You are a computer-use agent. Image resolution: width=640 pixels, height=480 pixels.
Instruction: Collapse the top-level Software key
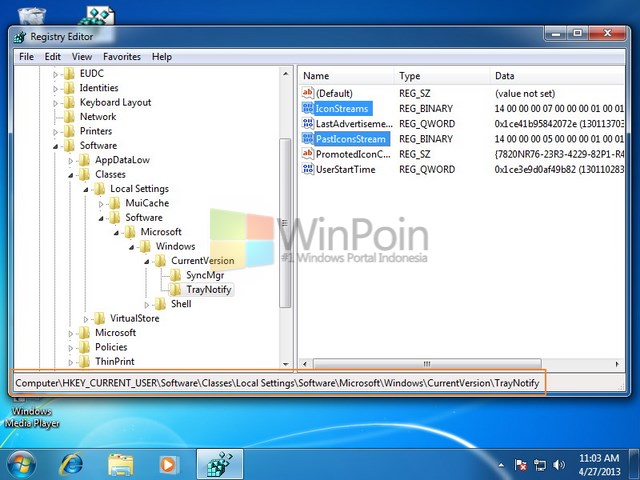pyautogui.click(x=56, y=146)
